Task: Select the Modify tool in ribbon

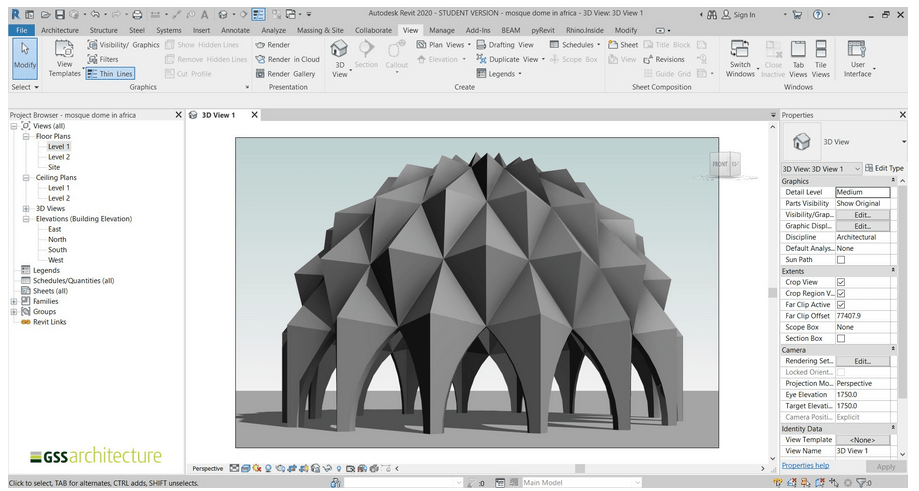Action: pos(24,56)
